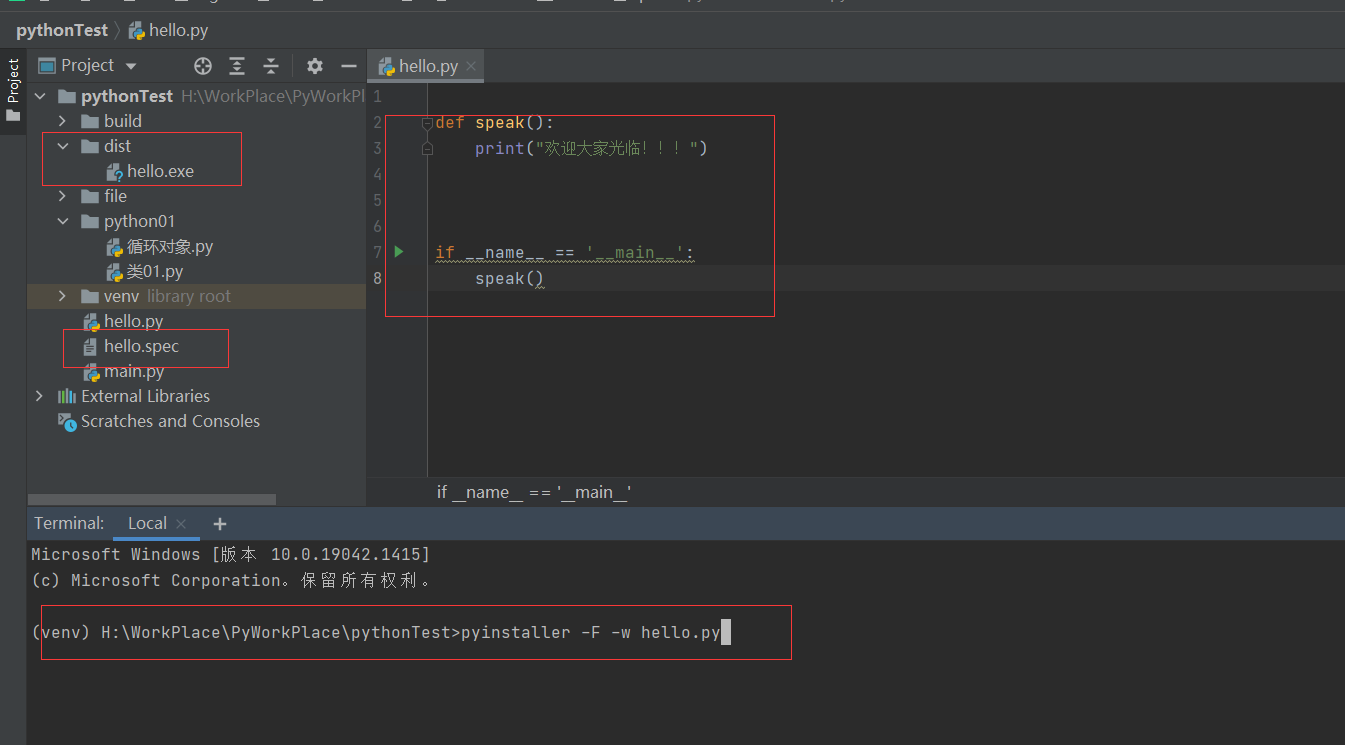Expand the venv library root node

point(62,296)
